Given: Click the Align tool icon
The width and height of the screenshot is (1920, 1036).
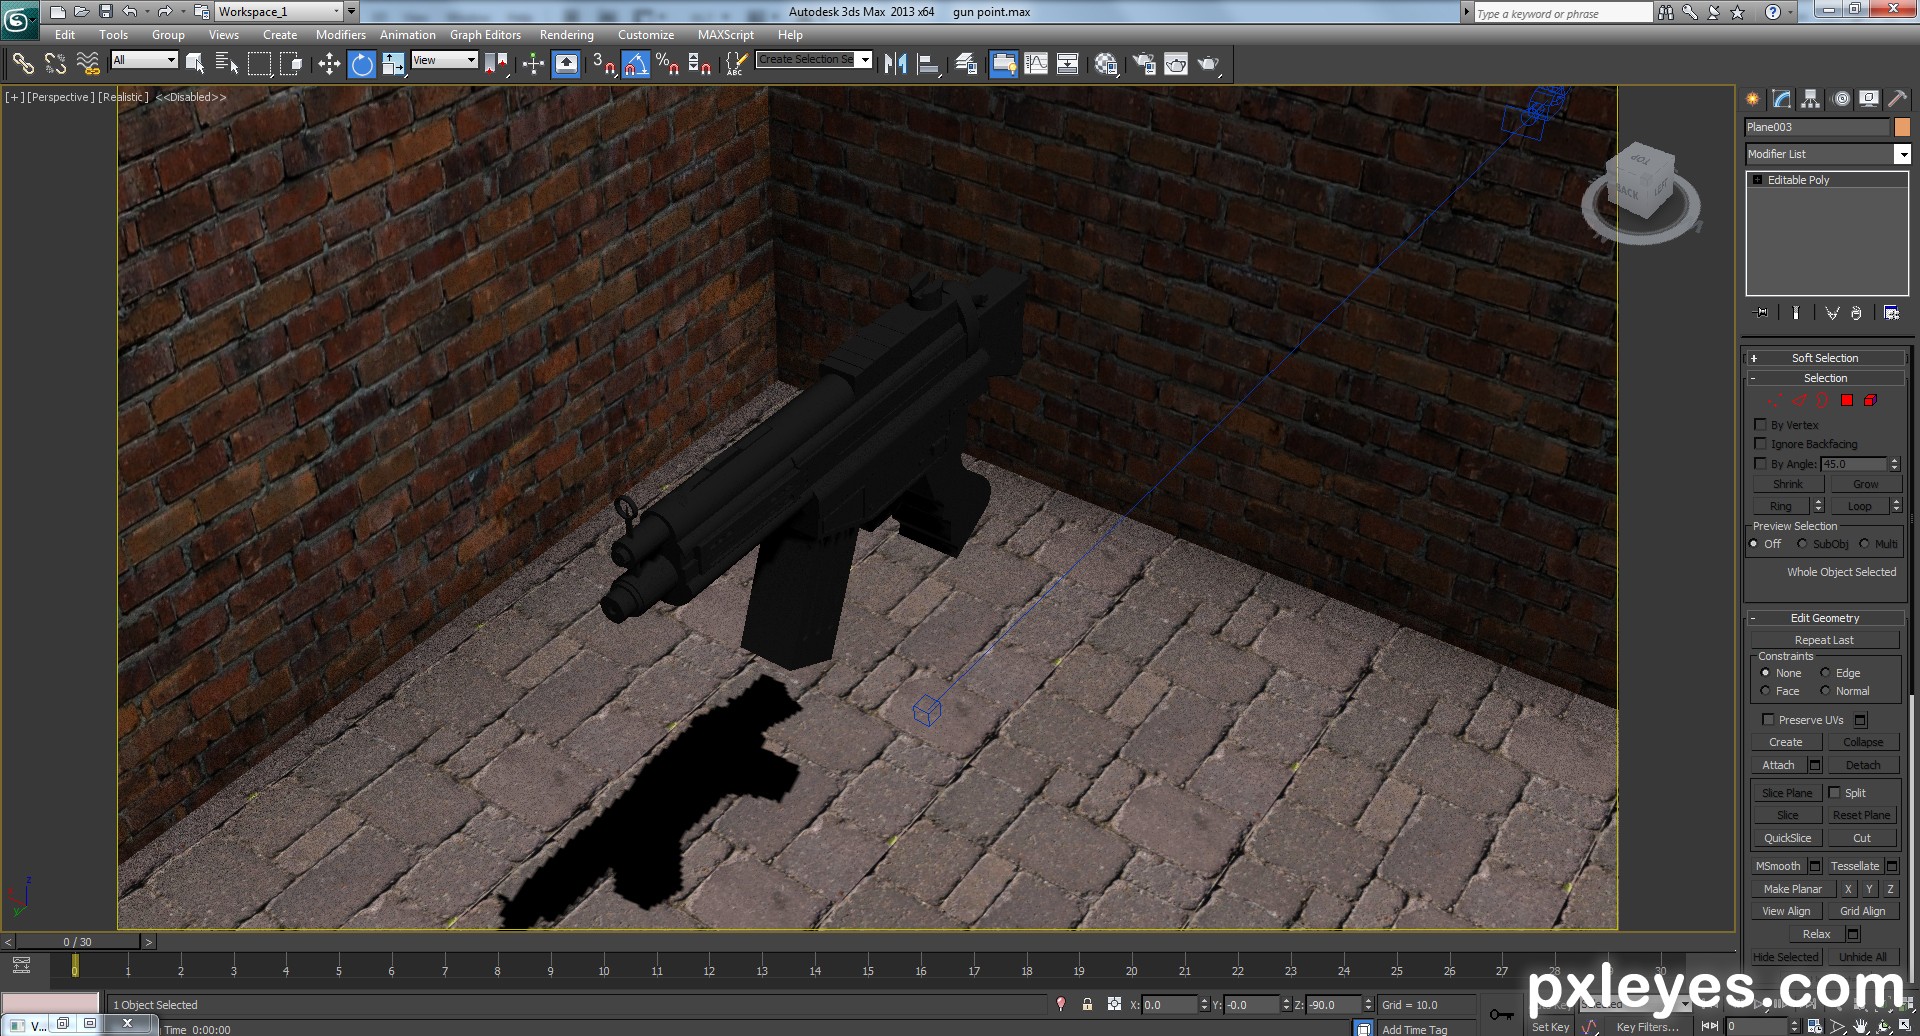Looking at the screenshot, I should tap(929, 64).
